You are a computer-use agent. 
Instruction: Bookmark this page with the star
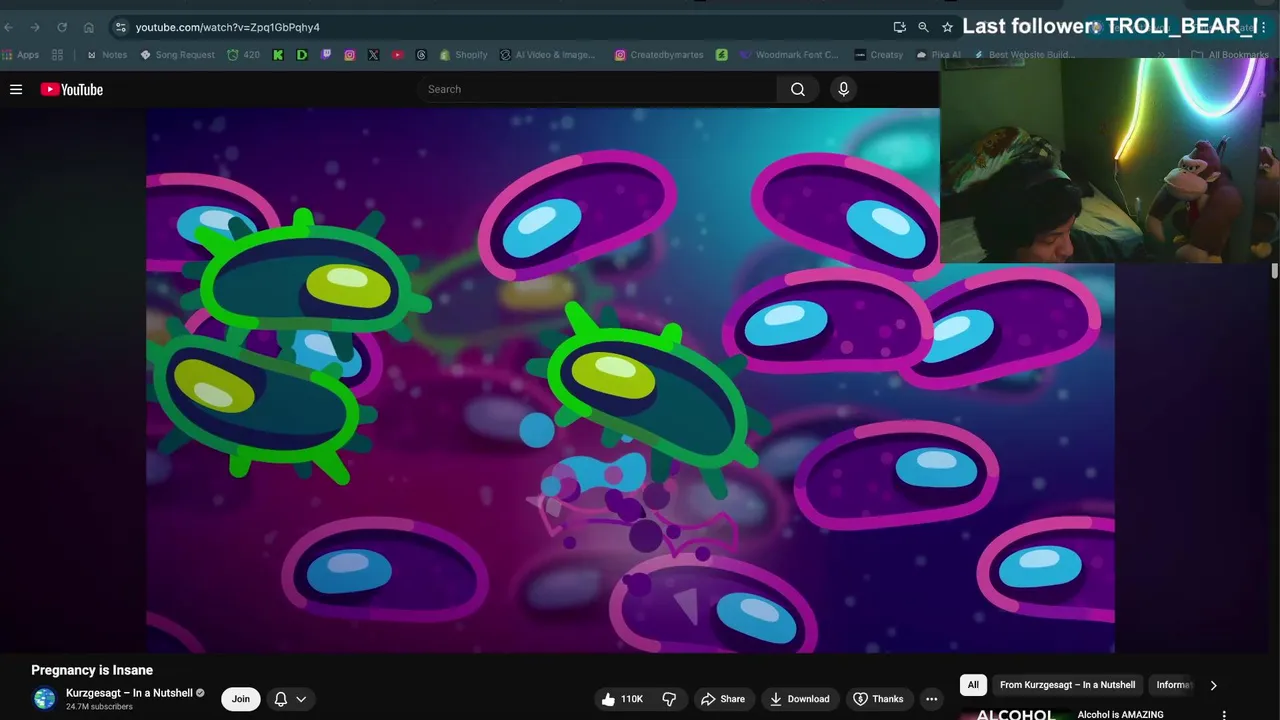[x=947, y=27]
